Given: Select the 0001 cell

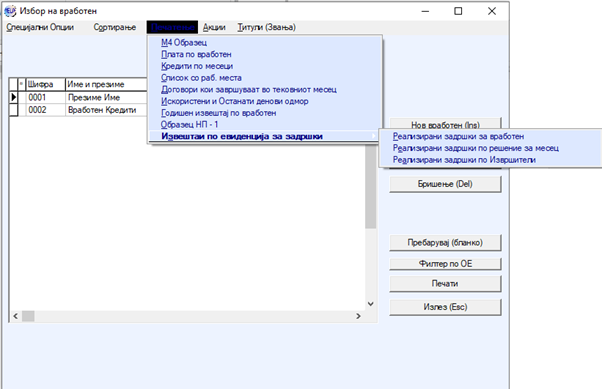Looking at the screenshot, I should pyautogui.click(x=45, y=98).
